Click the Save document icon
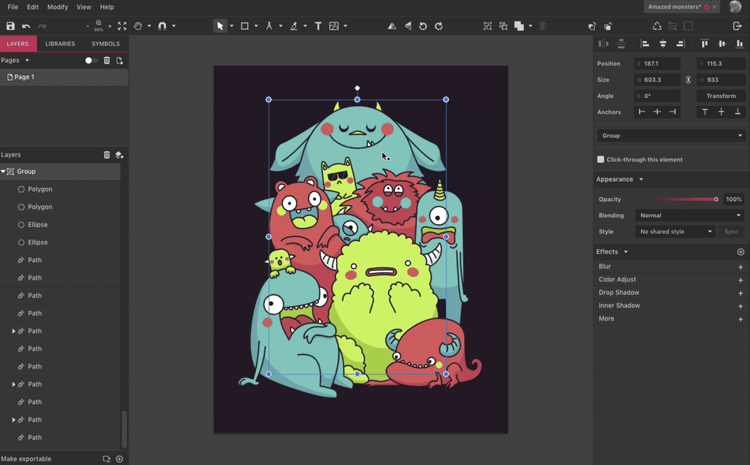Screen dimensions: 750x465 pyautogui.click(x=11, y=26)
